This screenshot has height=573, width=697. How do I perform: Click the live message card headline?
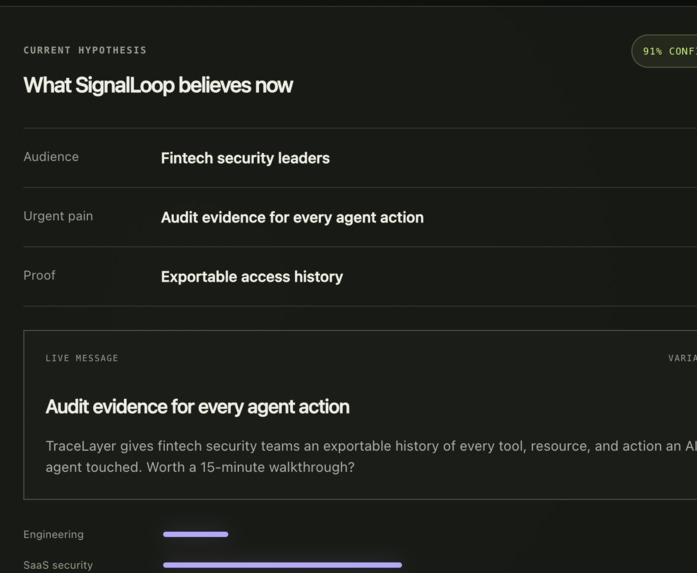click(x=198, y=407)
